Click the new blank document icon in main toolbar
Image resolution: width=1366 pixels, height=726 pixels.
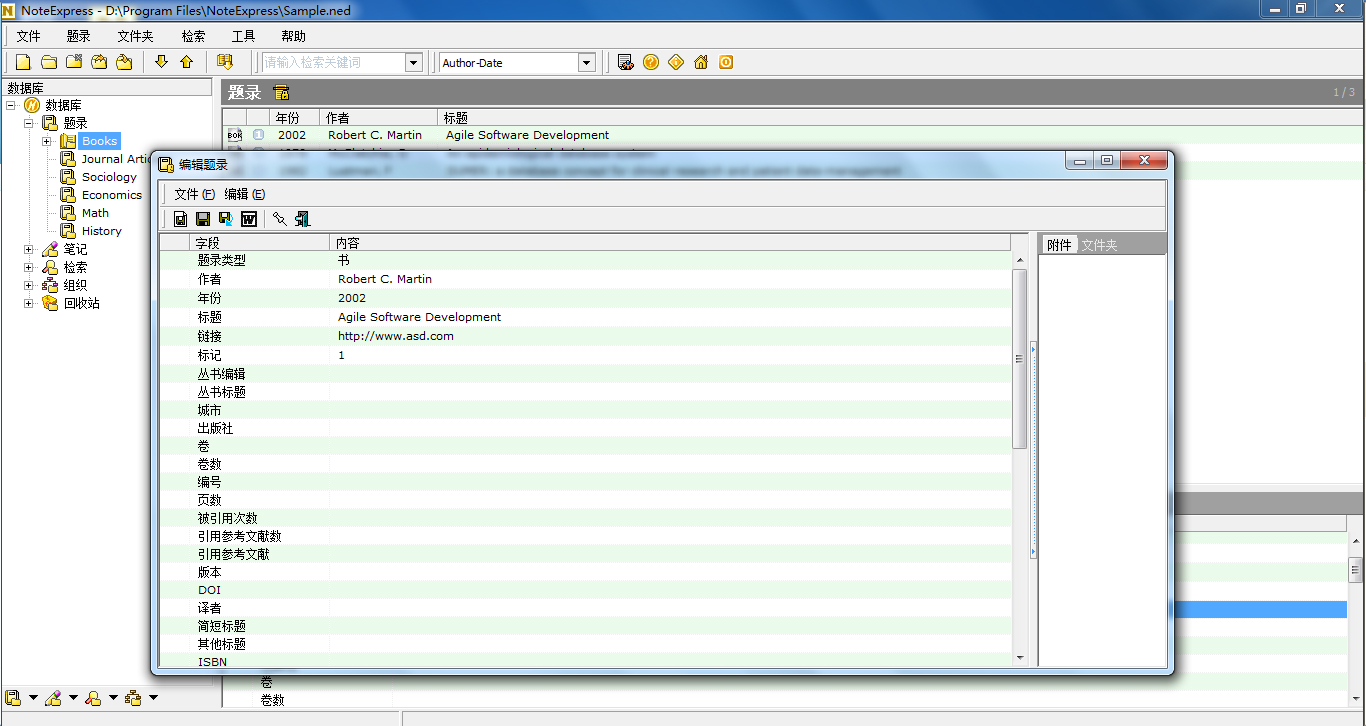[23, 62]
